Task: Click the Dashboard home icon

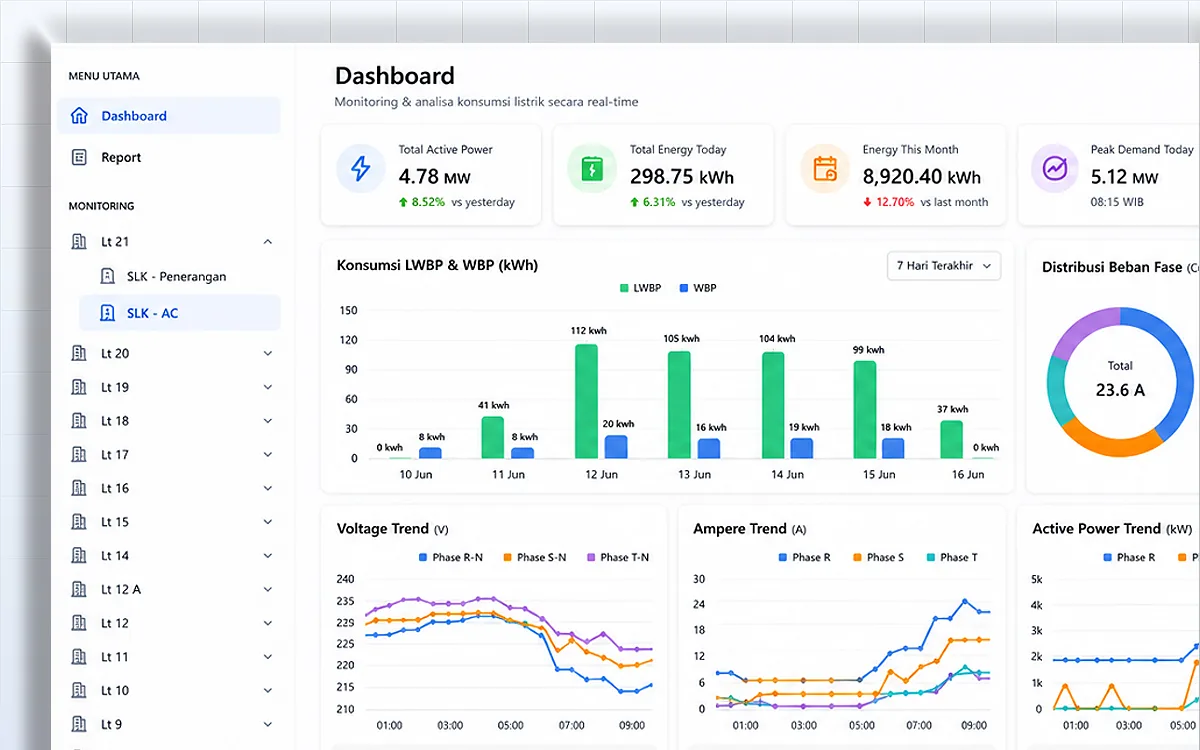Action: 80,116
